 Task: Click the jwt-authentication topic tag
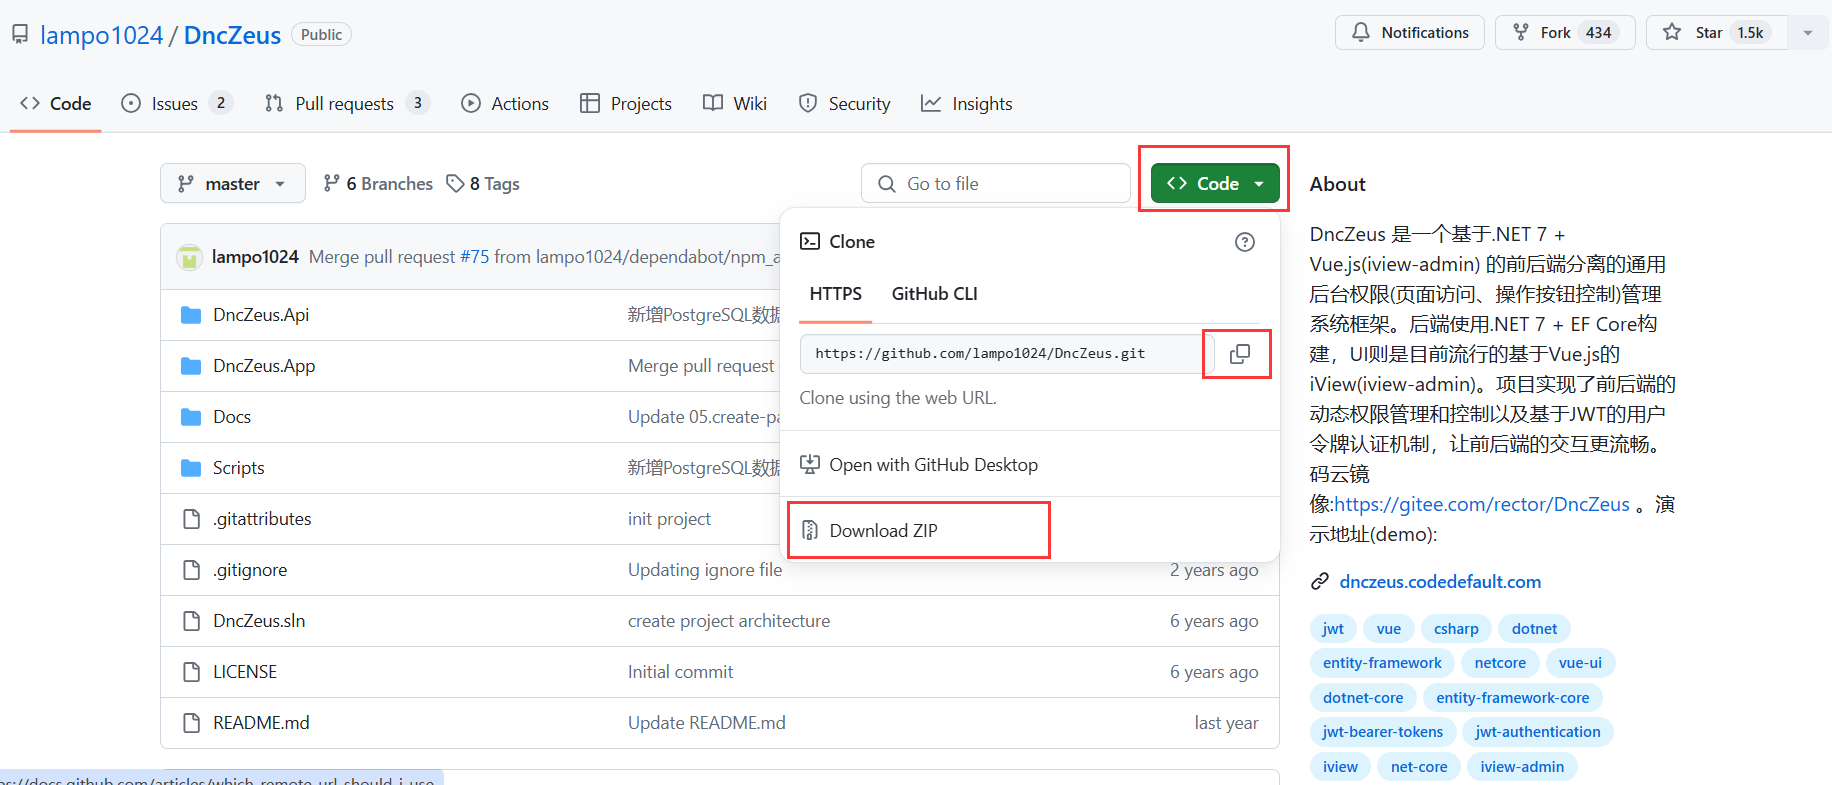[x=1537, y=732]
